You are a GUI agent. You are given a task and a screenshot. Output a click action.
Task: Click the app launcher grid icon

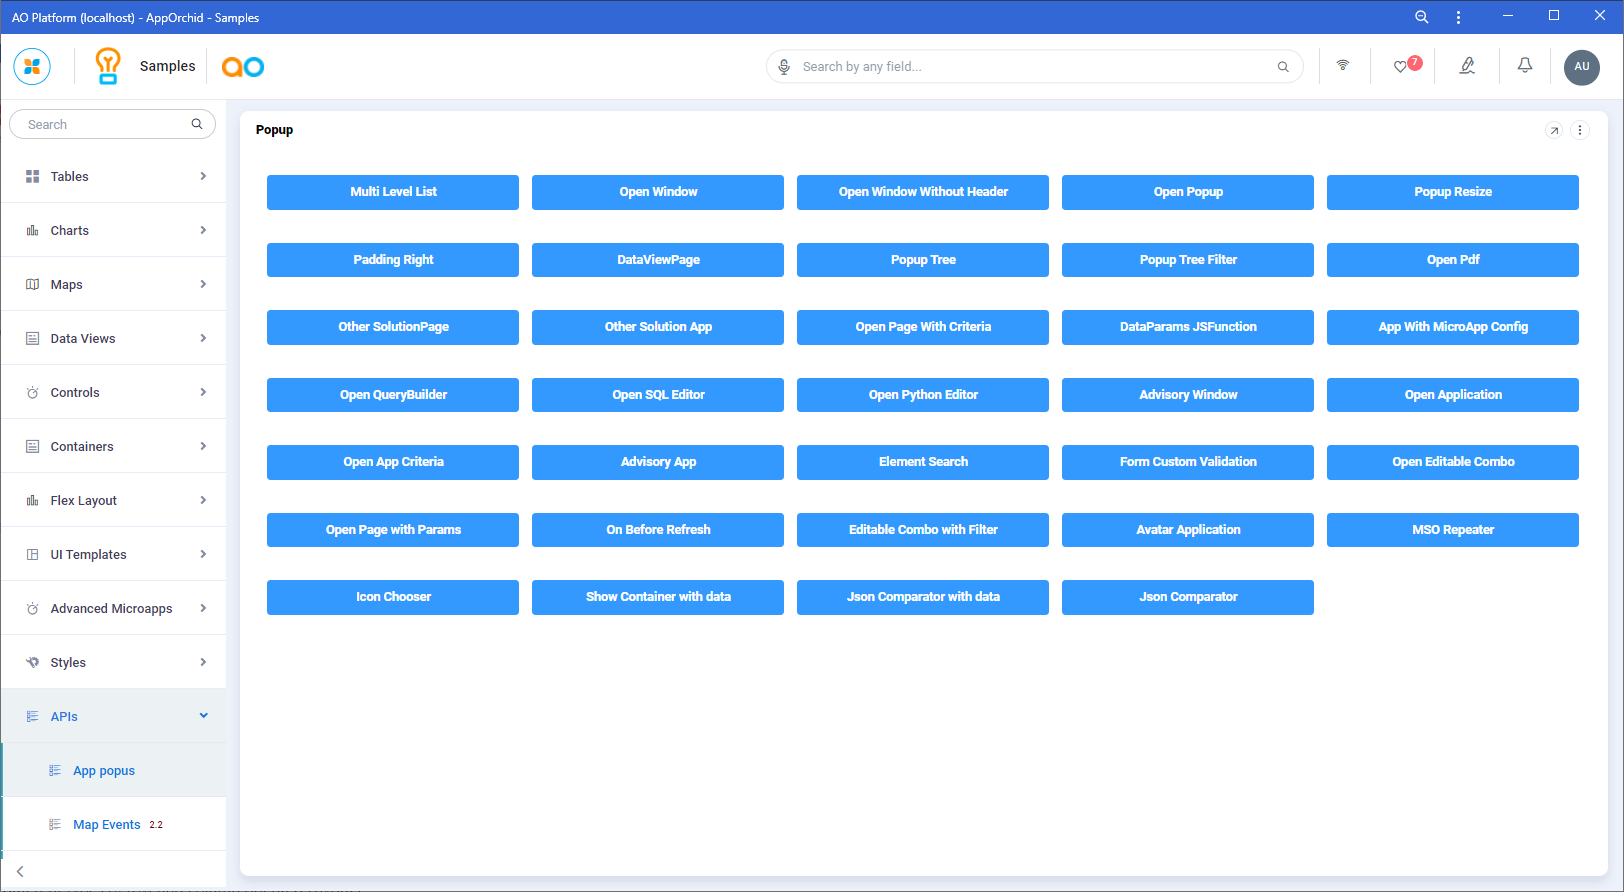click(x=32, y=67)
